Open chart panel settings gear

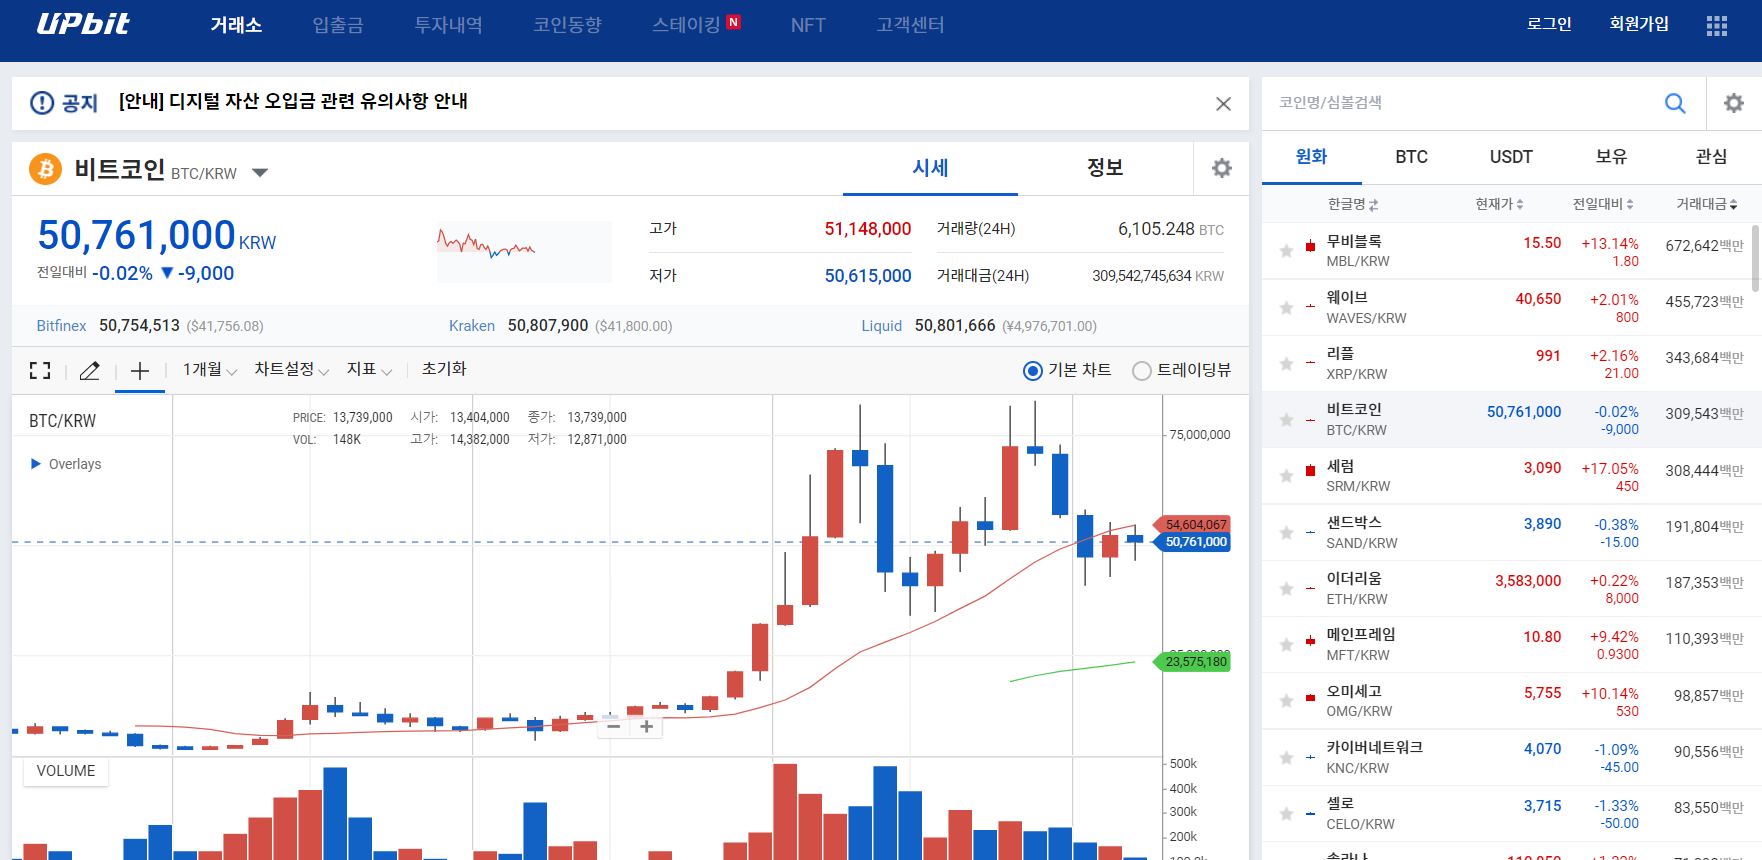pos(1222,168)
